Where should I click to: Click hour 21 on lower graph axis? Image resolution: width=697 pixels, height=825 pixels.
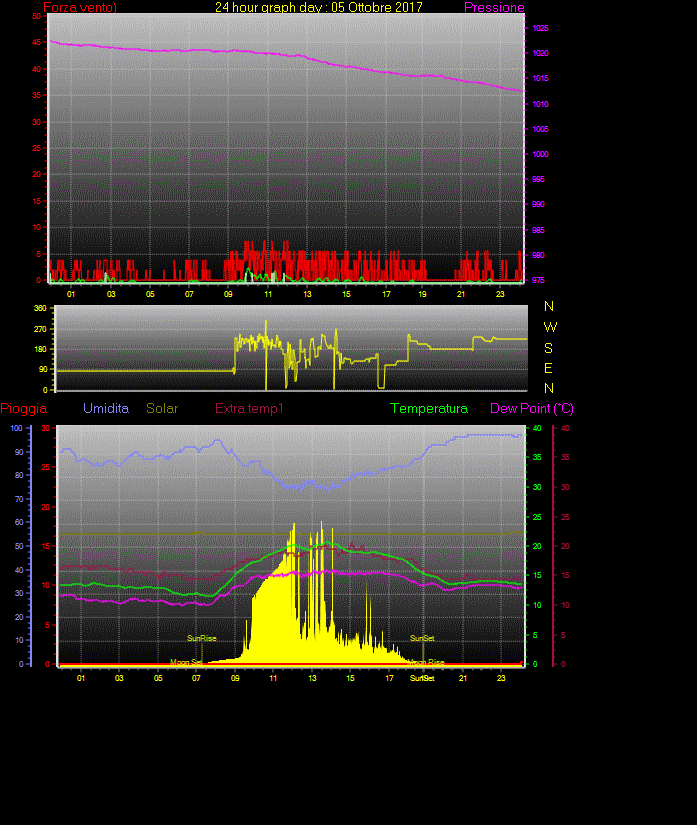pyautogui.click(x=462, y=678)
